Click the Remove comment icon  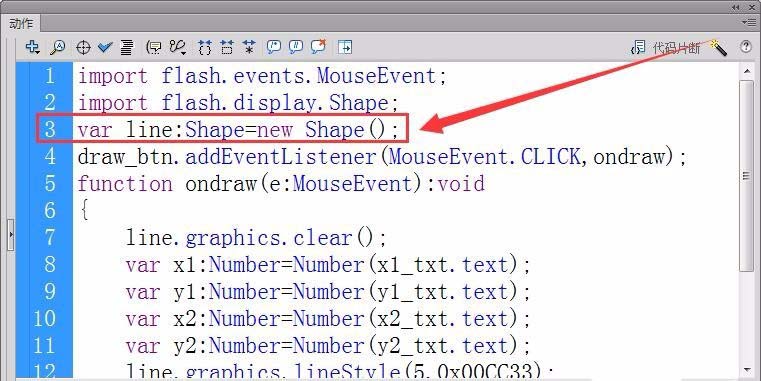[318, 47]
